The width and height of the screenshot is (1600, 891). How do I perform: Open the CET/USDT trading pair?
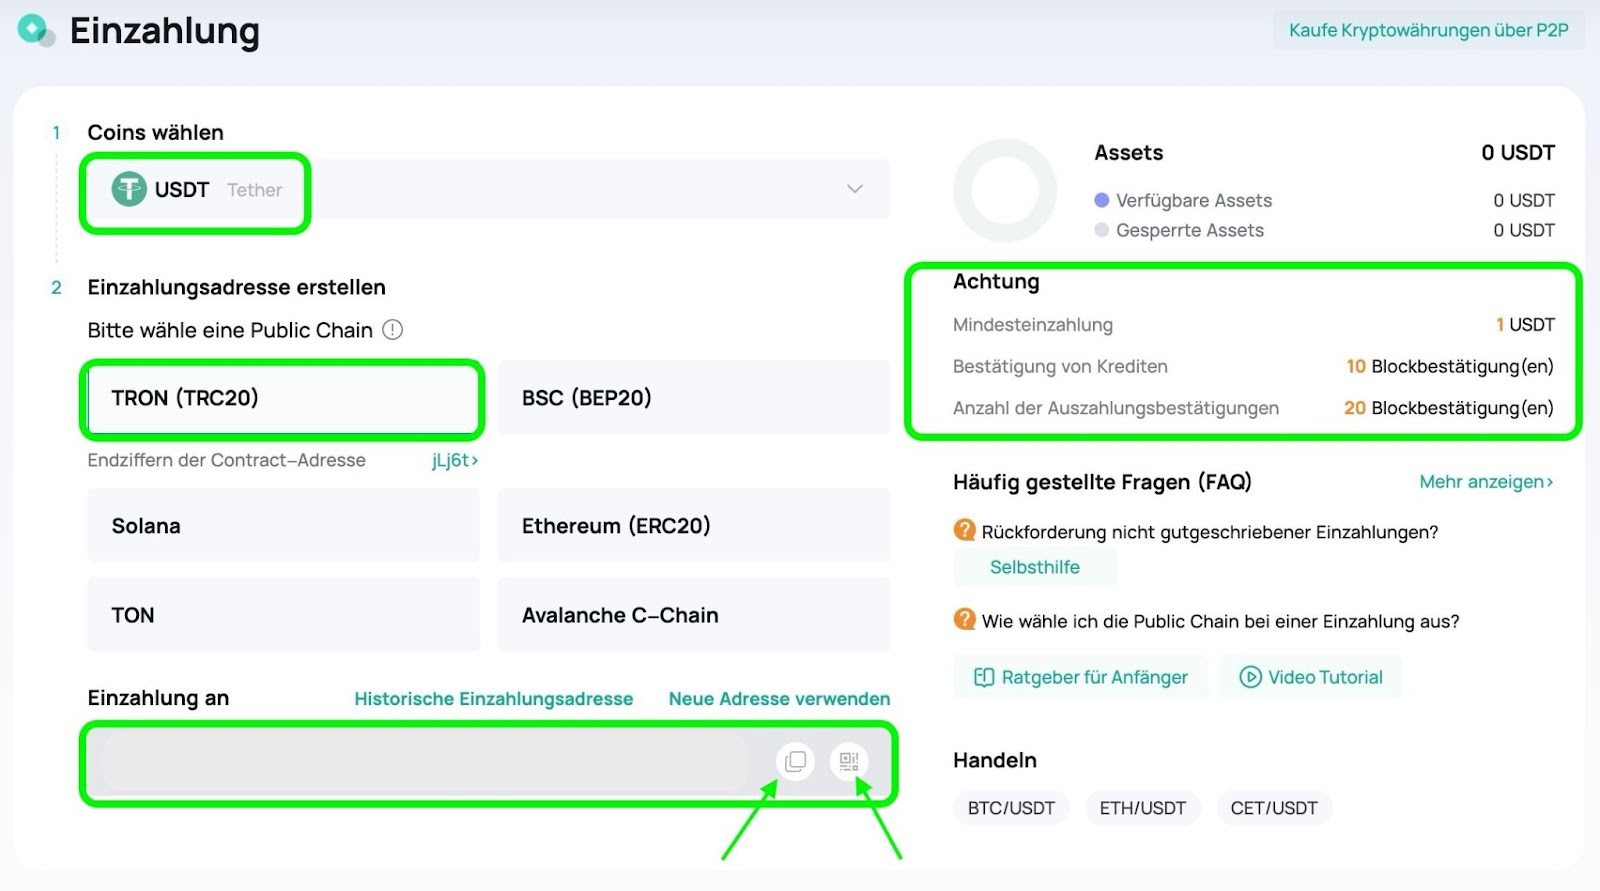coord(1274,808)
